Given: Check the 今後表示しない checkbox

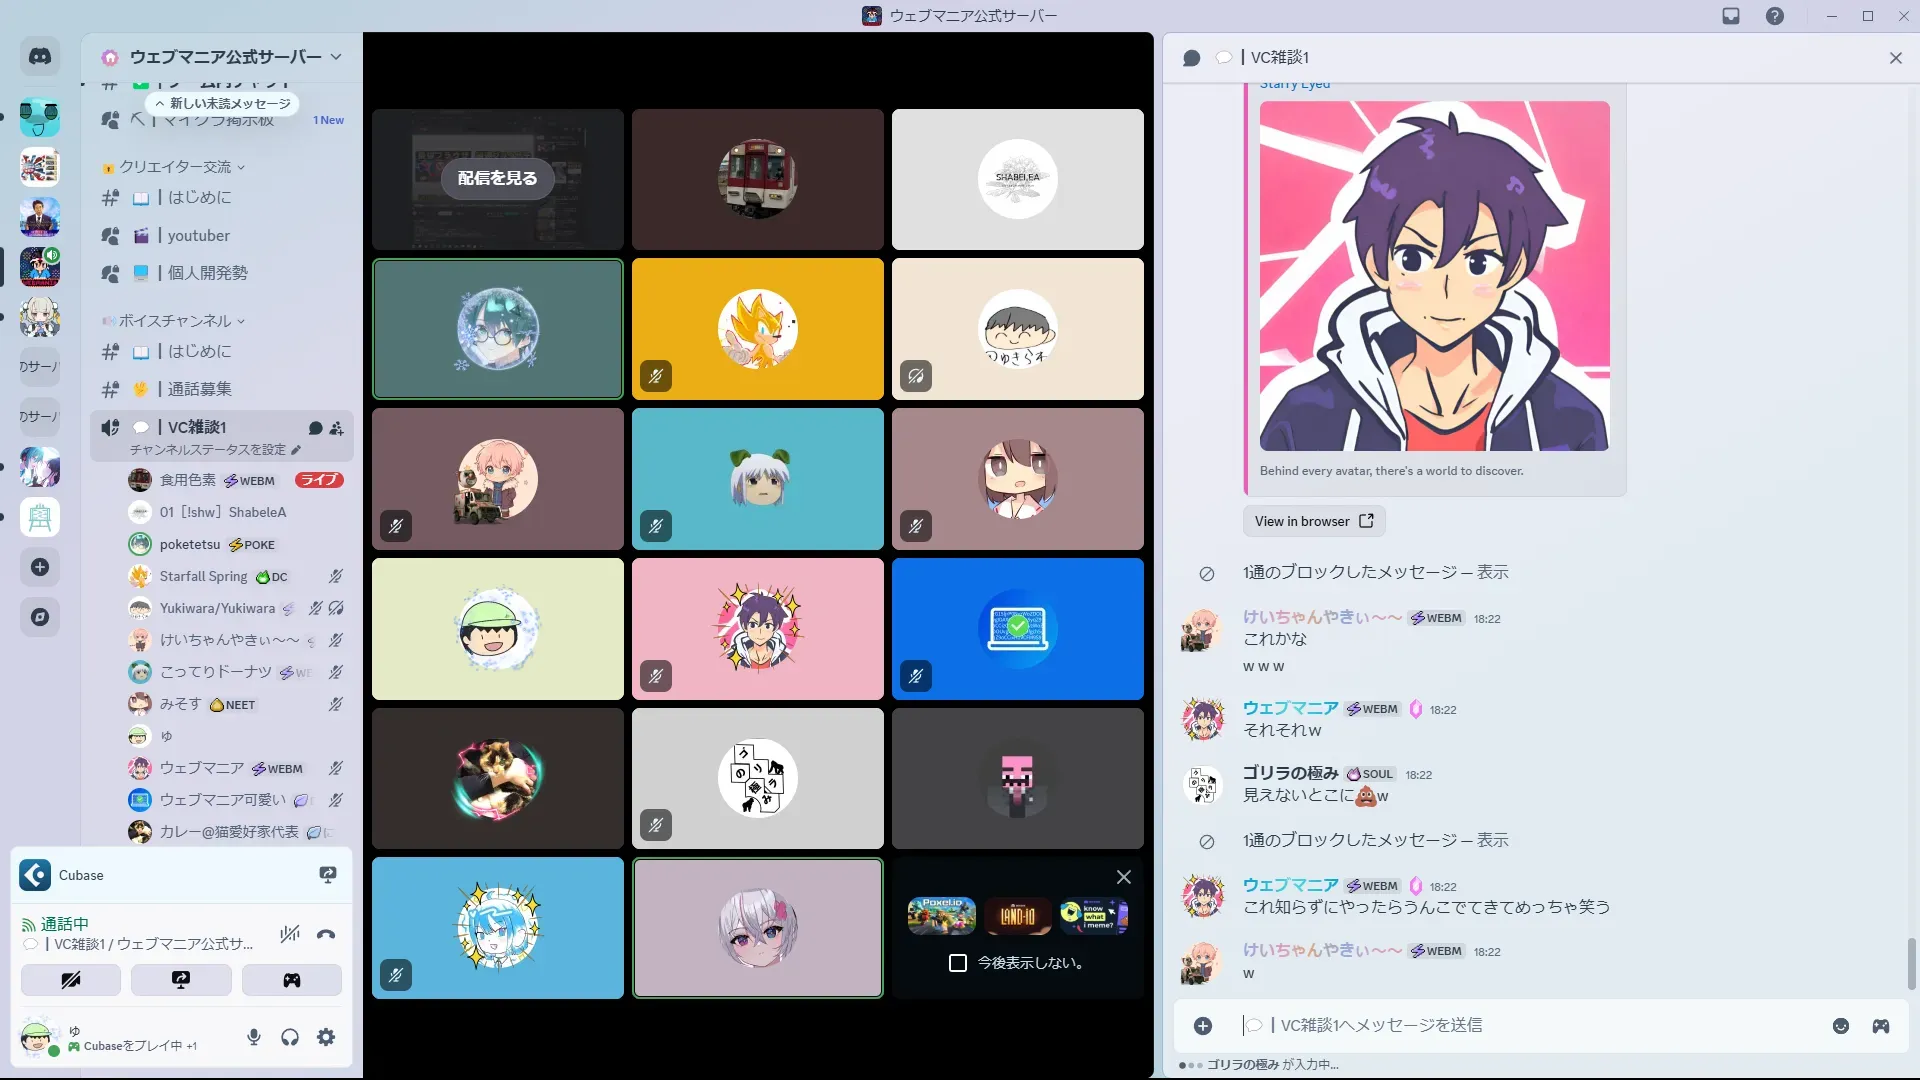Looking at the screenshot, I should click(957, 963).
